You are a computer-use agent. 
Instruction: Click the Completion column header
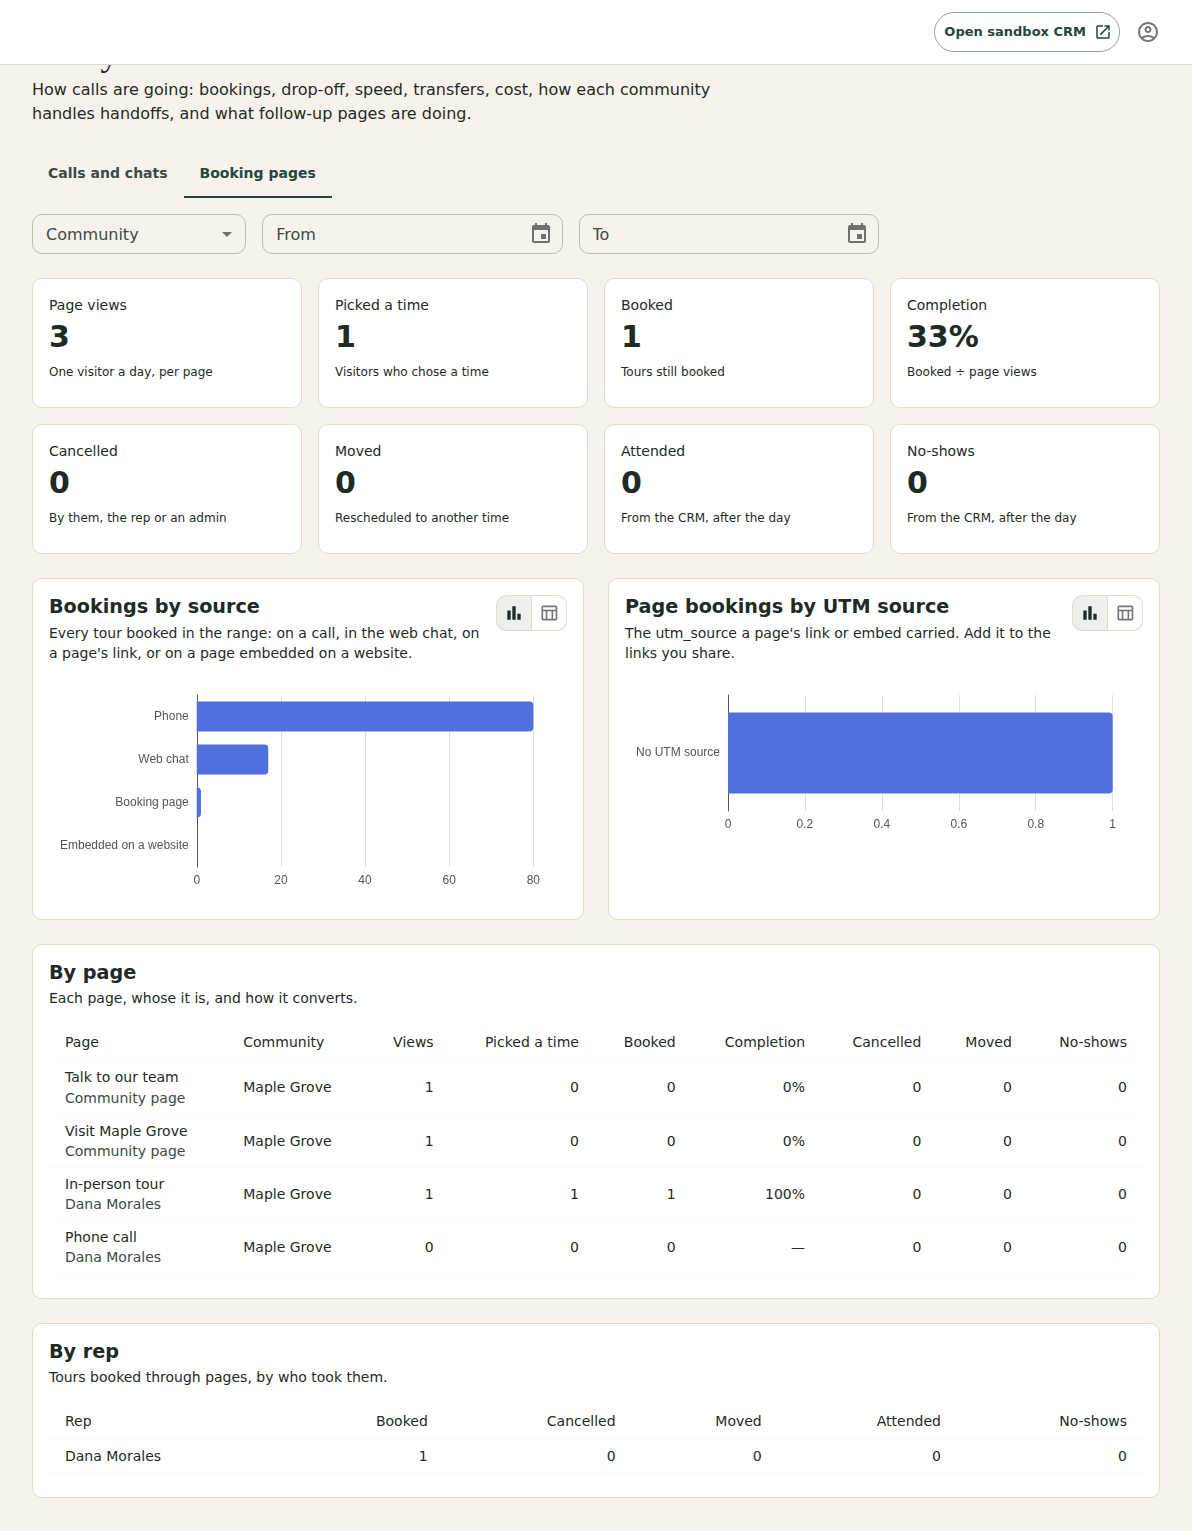tap(765, 1042)
